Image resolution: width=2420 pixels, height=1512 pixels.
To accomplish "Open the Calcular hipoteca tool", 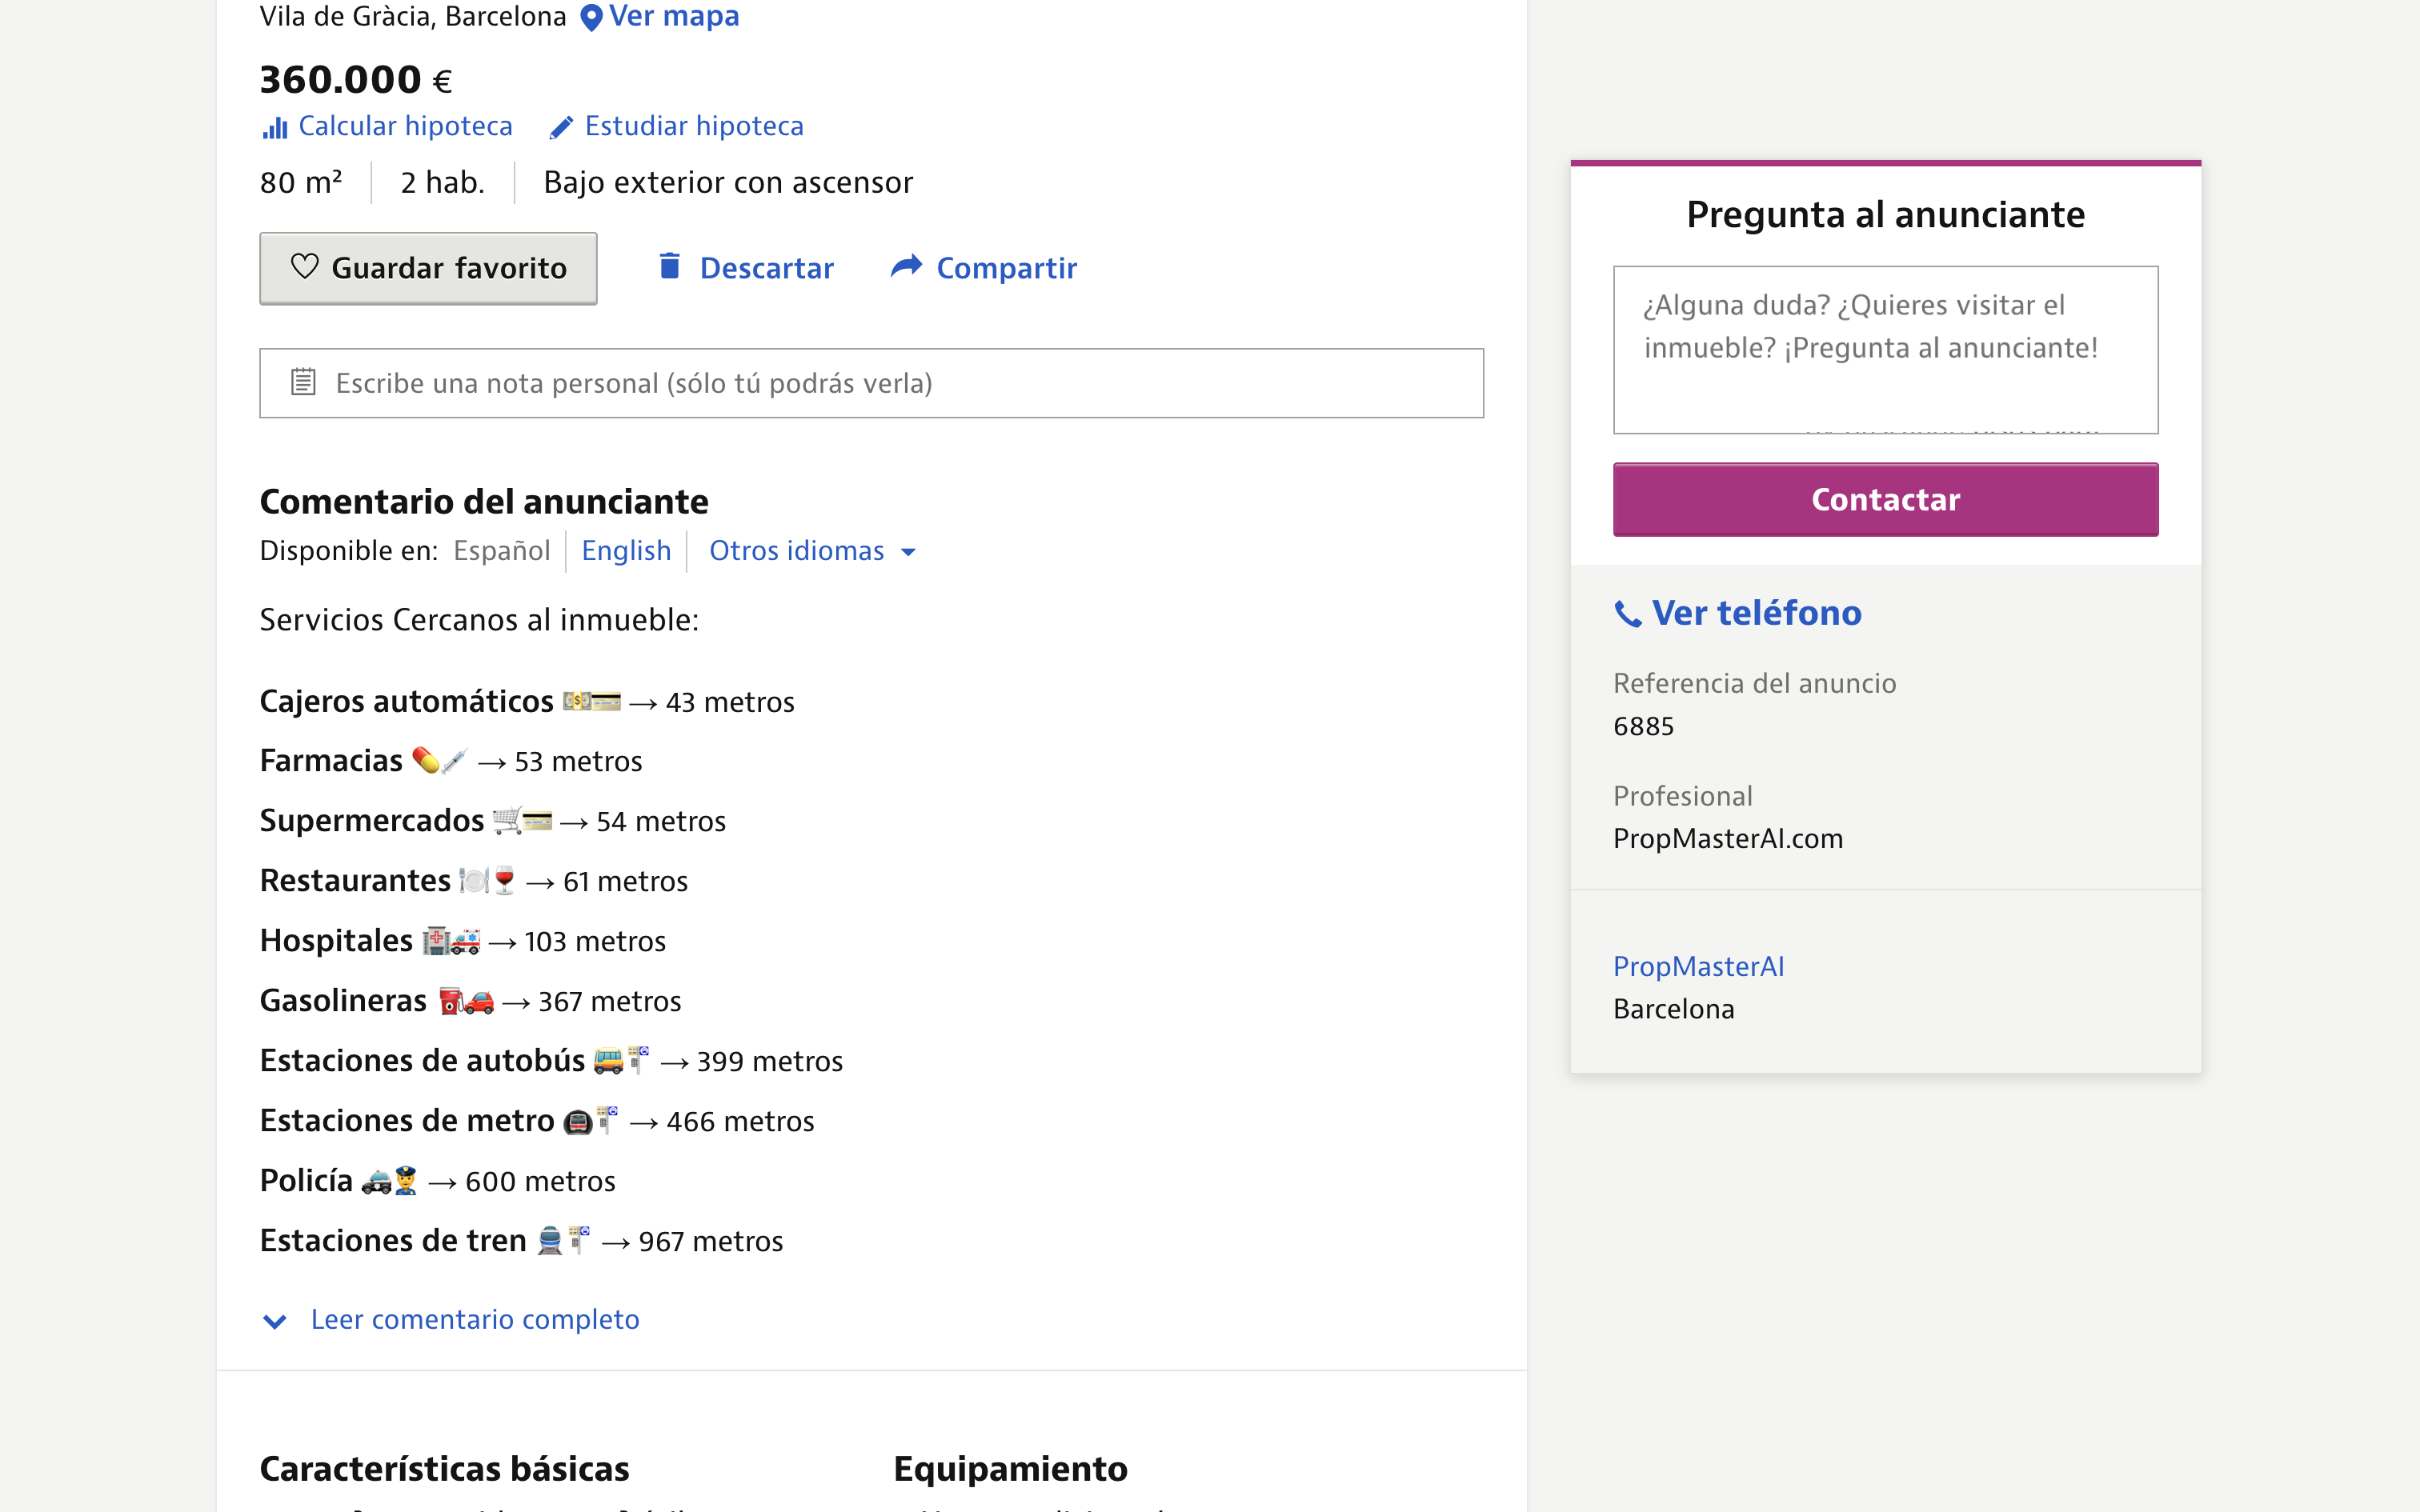I will (x=406, y=126).
